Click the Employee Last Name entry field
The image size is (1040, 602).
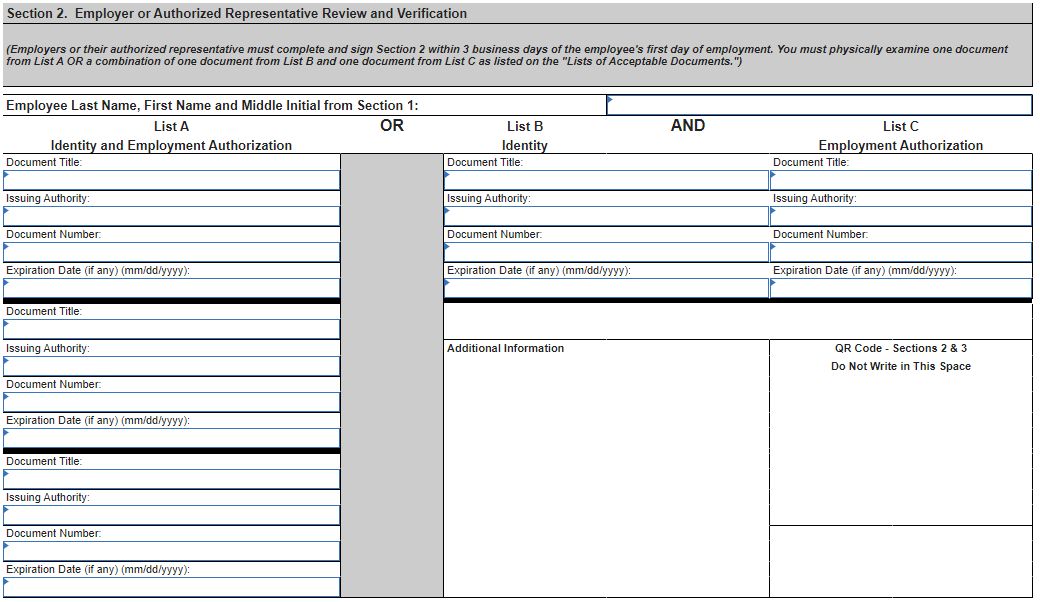(x=820, y=104)
